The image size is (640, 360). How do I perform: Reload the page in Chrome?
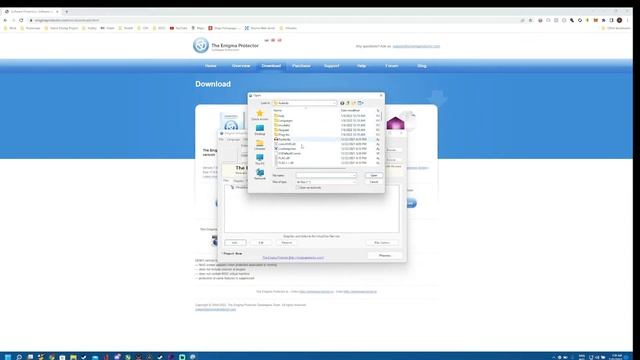[x=21, y=20]
